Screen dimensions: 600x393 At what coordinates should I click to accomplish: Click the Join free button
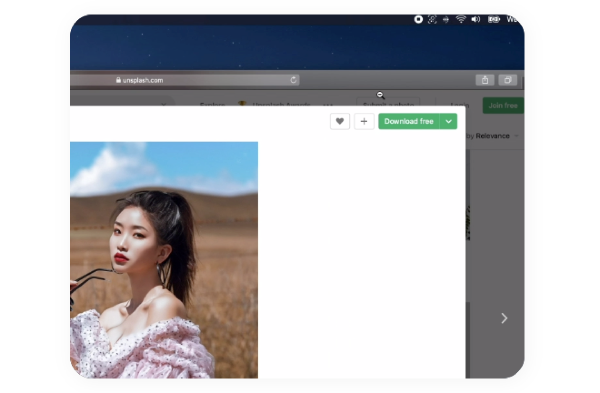pos(503,105)
